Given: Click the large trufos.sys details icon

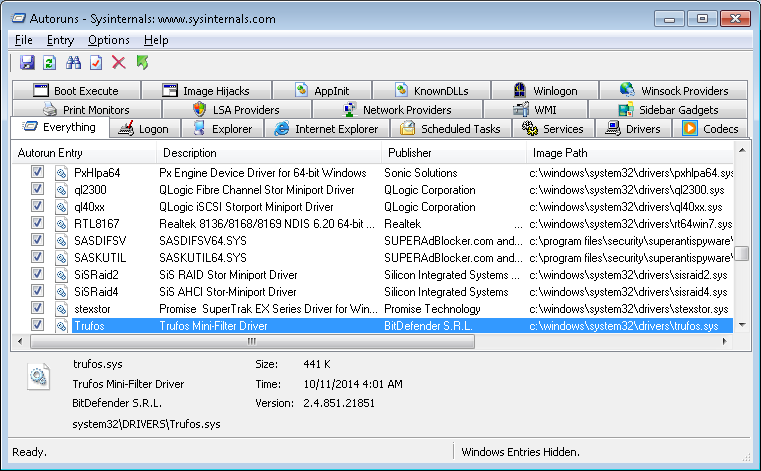Looking at the screenshot, I should 38,376.
